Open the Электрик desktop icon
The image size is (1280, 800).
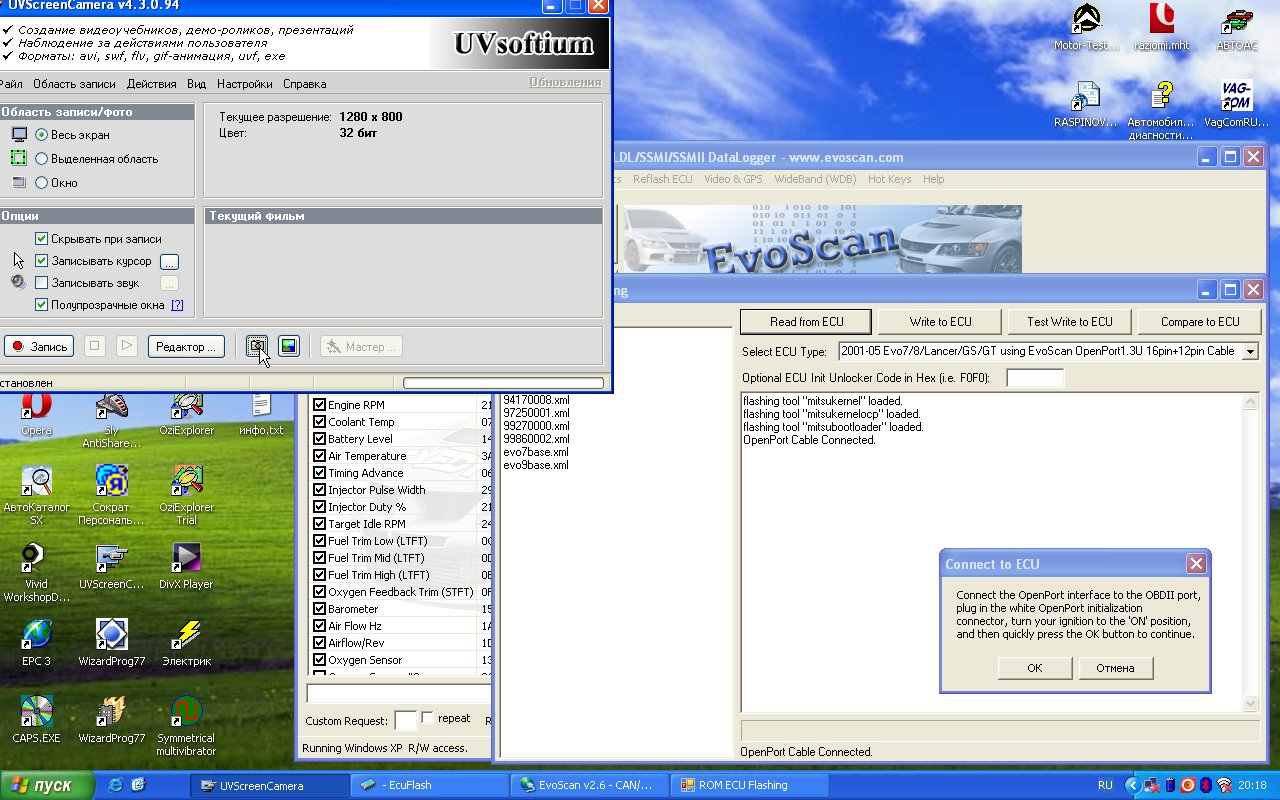[186, 643]
